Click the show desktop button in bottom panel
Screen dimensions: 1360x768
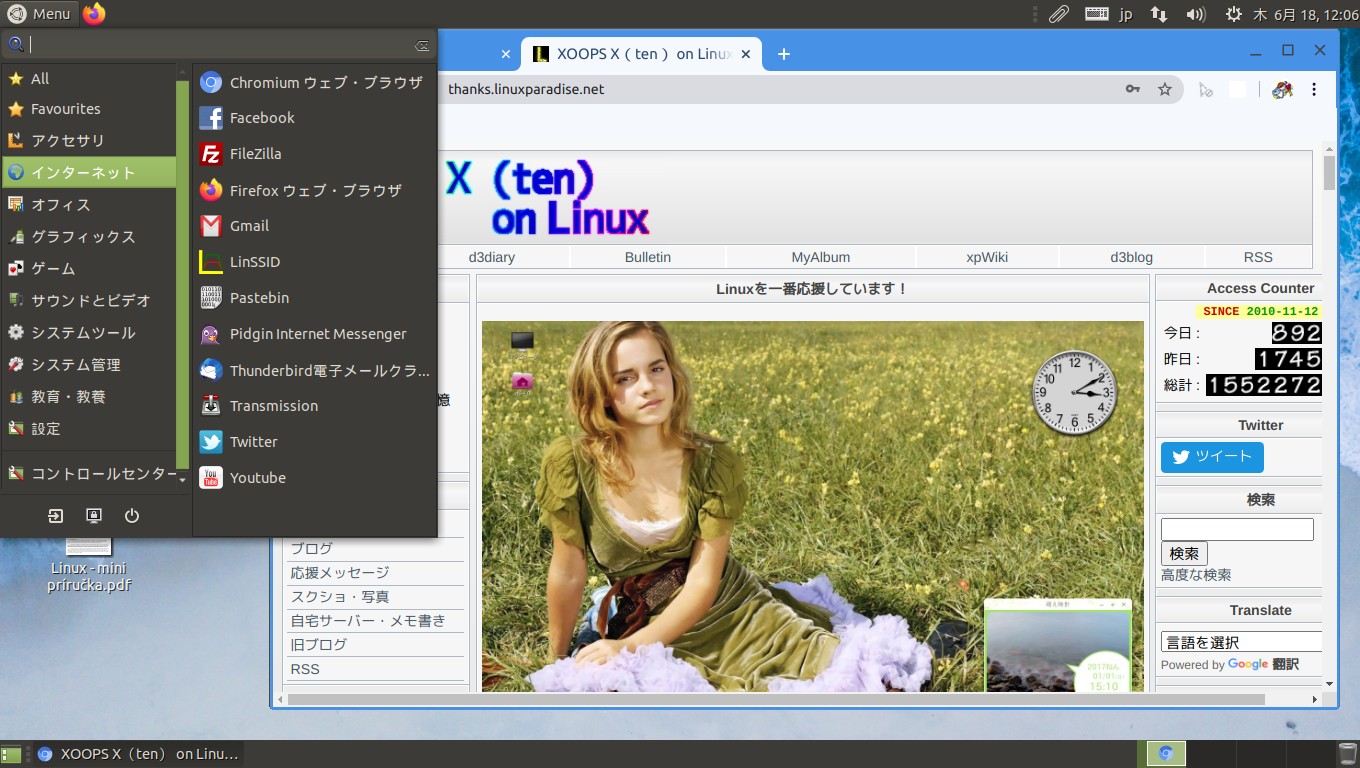tap(11, 754)
